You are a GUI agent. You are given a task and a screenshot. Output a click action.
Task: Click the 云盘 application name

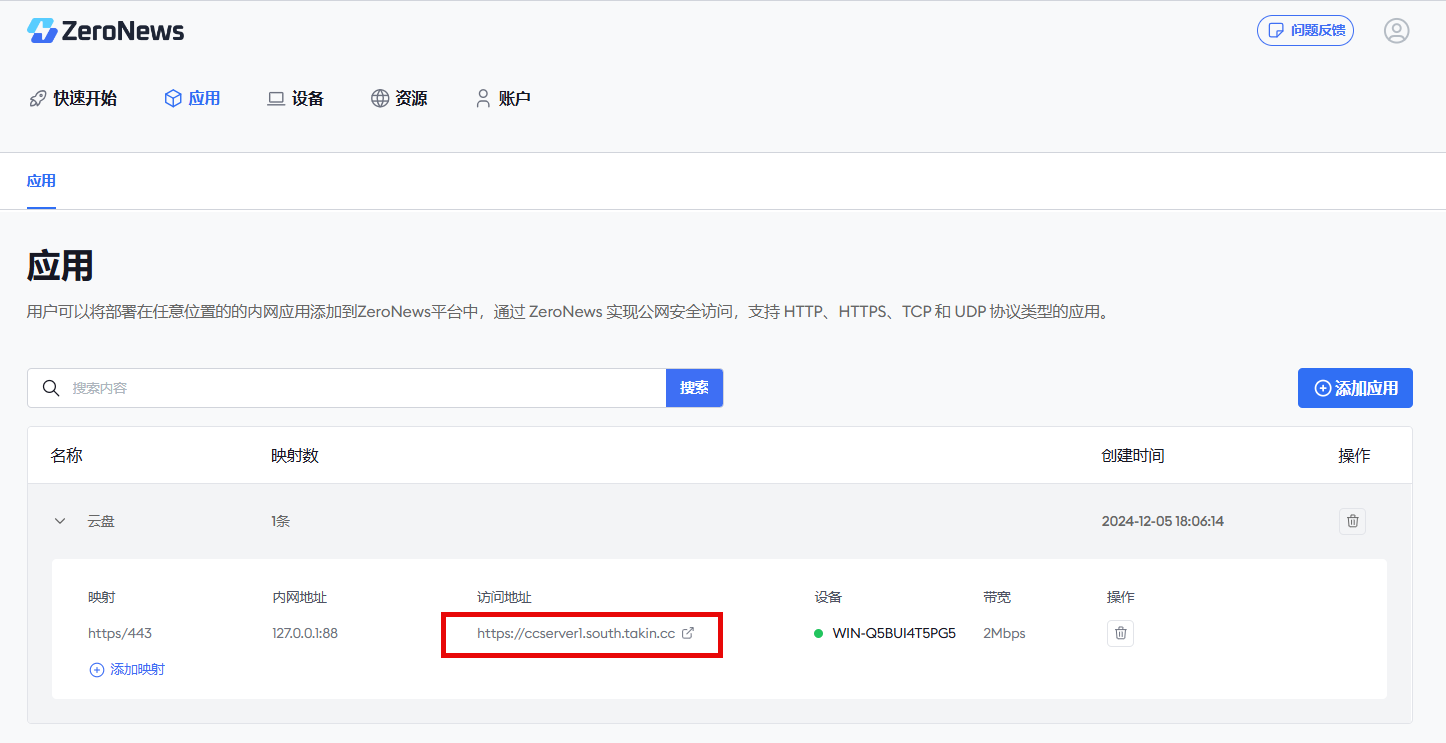101,521
